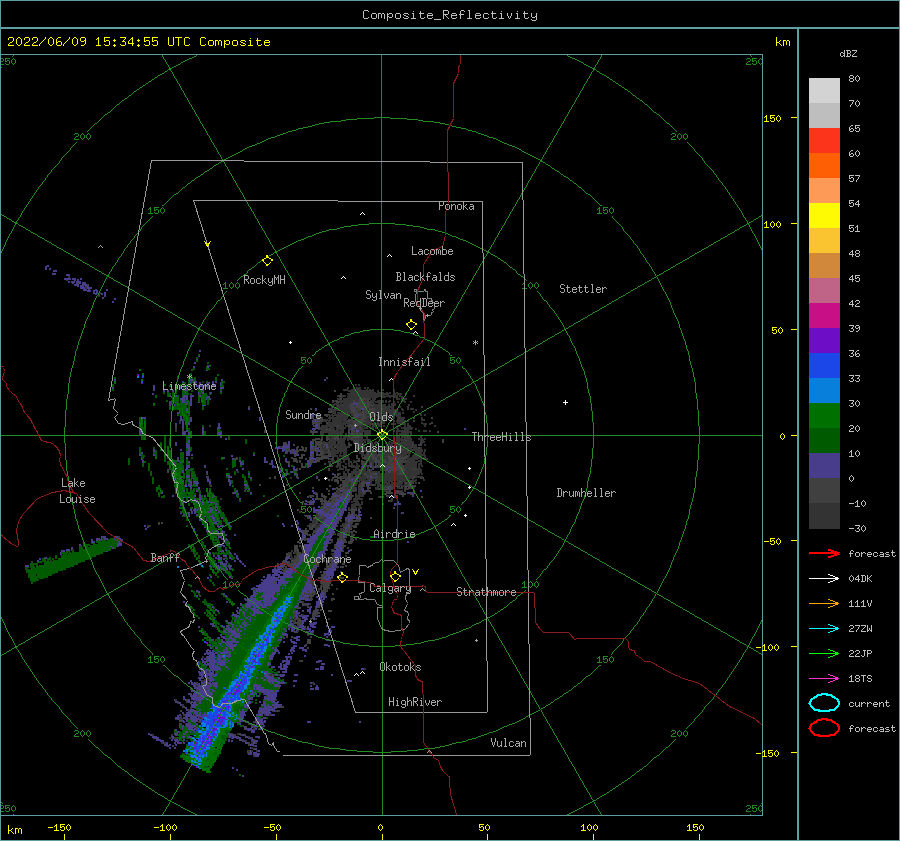Select the orange 57-60 dBZ color swatch
Image resolution: width=900 pixels, height=841 pixels.
824,166
